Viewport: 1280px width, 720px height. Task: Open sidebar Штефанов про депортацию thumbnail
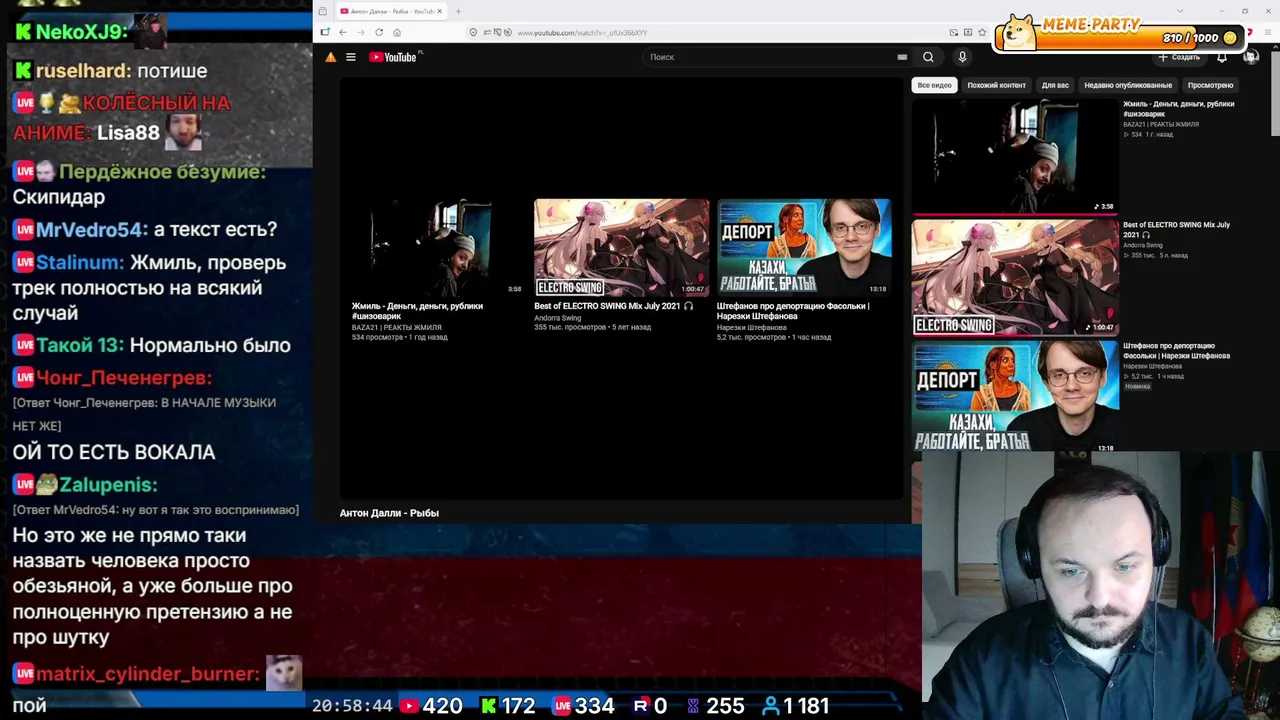(1015, 397)
